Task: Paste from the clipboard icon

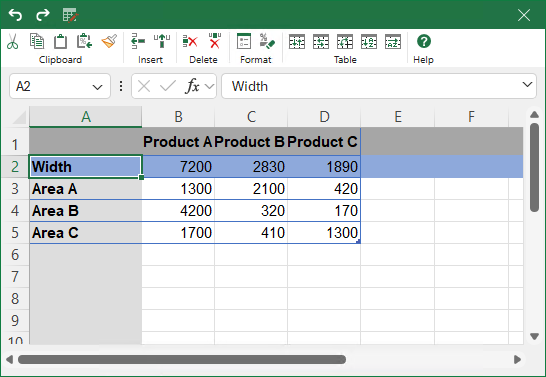Action: tap(60, 41)
